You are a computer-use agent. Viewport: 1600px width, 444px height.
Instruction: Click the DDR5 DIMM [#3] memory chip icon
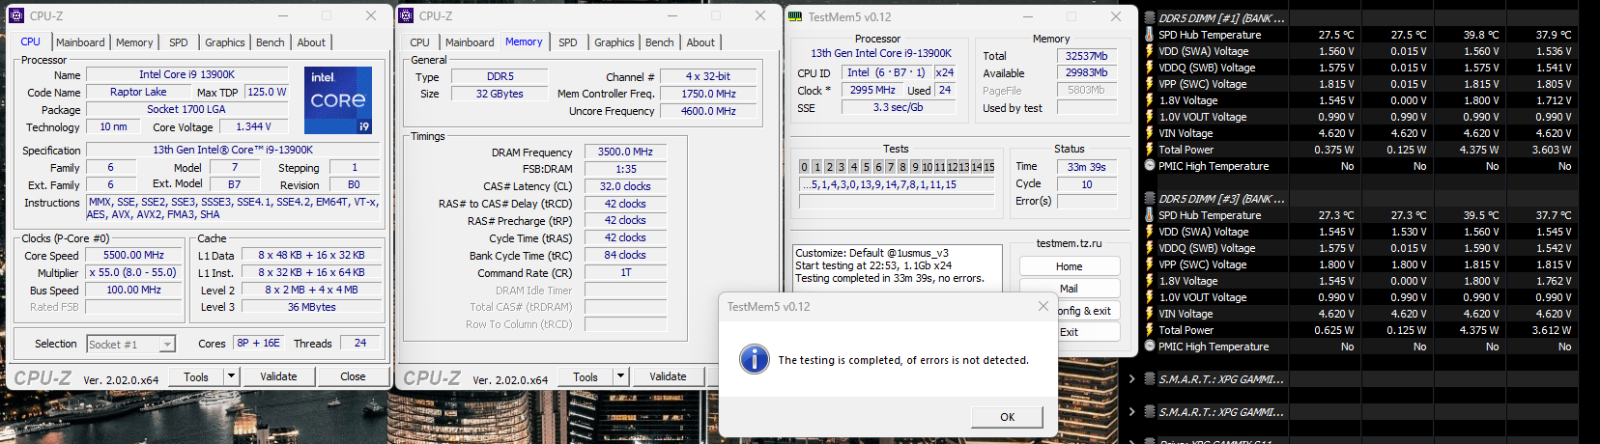pyautogui.click(x=1150, y=199)
